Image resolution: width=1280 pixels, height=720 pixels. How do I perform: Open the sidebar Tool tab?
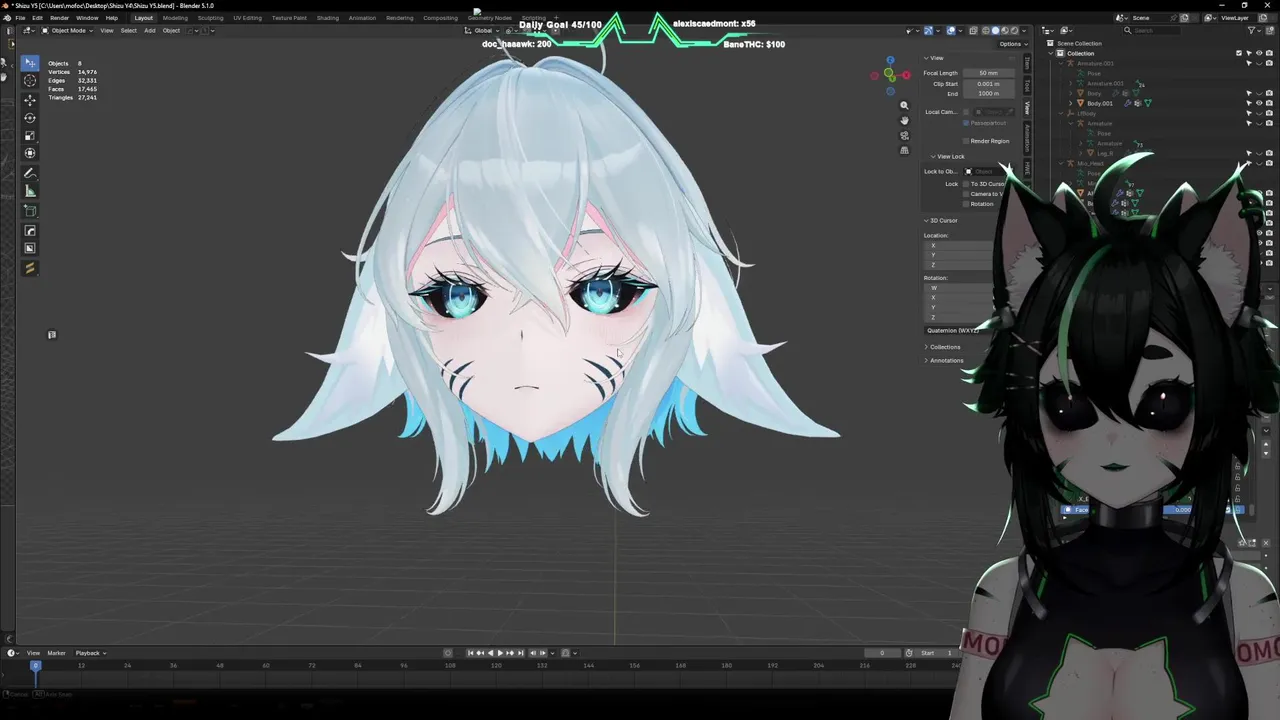tap(1027, 84)
